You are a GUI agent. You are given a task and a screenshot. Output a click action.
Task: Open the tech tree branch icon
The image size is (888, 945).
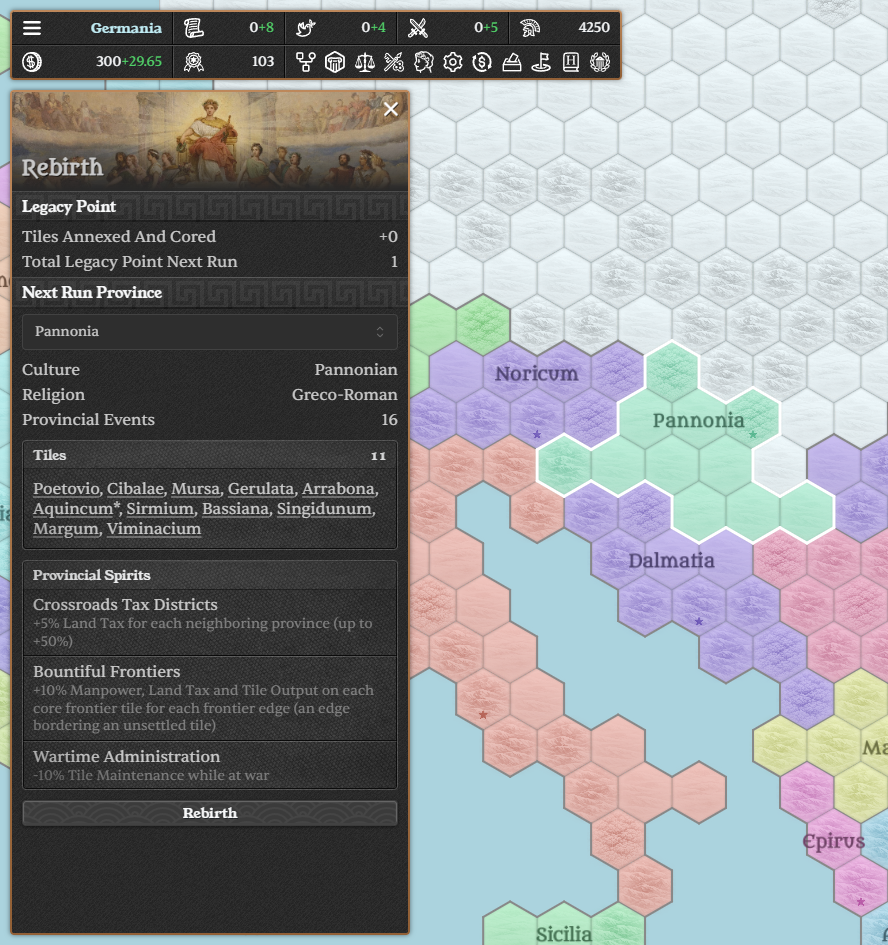(306, 62)
